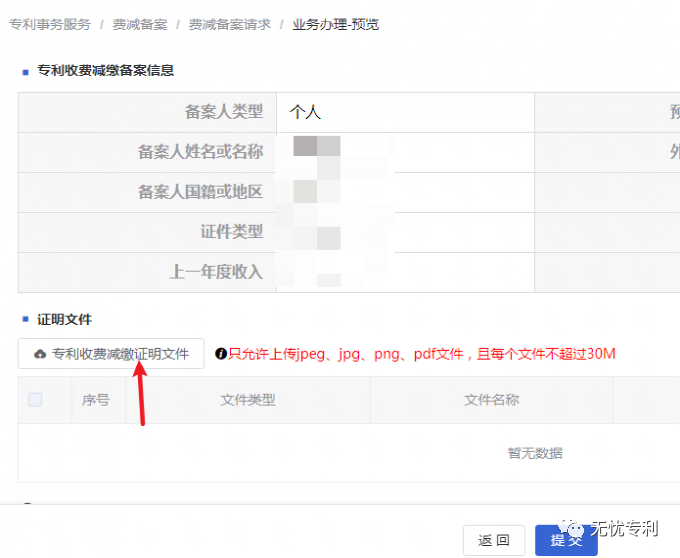Click the cloud upload icon
The height and width of the screenshot is (558, 680).
coord(40,354)
